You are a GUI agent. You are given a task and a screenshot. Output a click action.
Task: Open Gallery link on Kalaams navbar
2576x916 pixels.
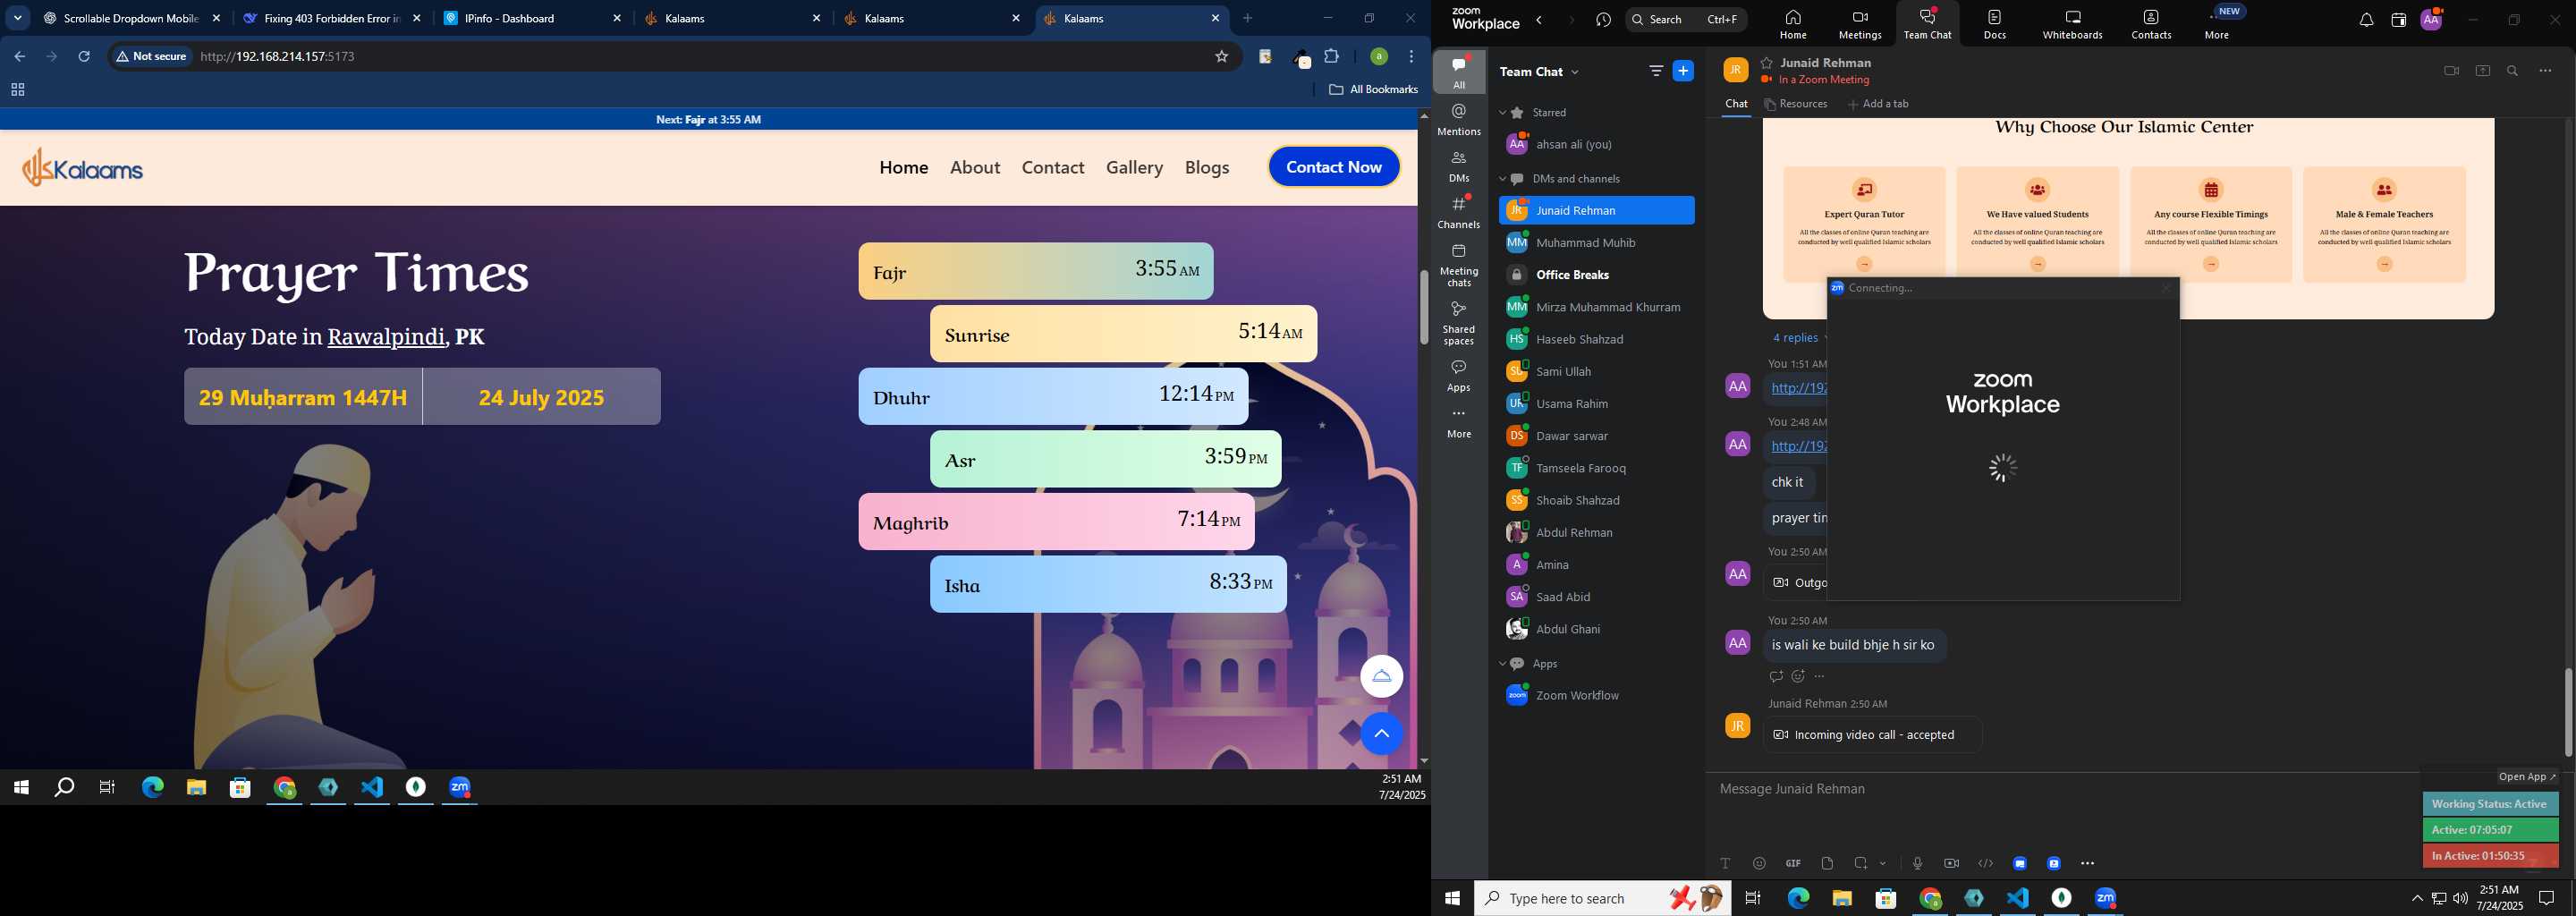pos(1134,167)
